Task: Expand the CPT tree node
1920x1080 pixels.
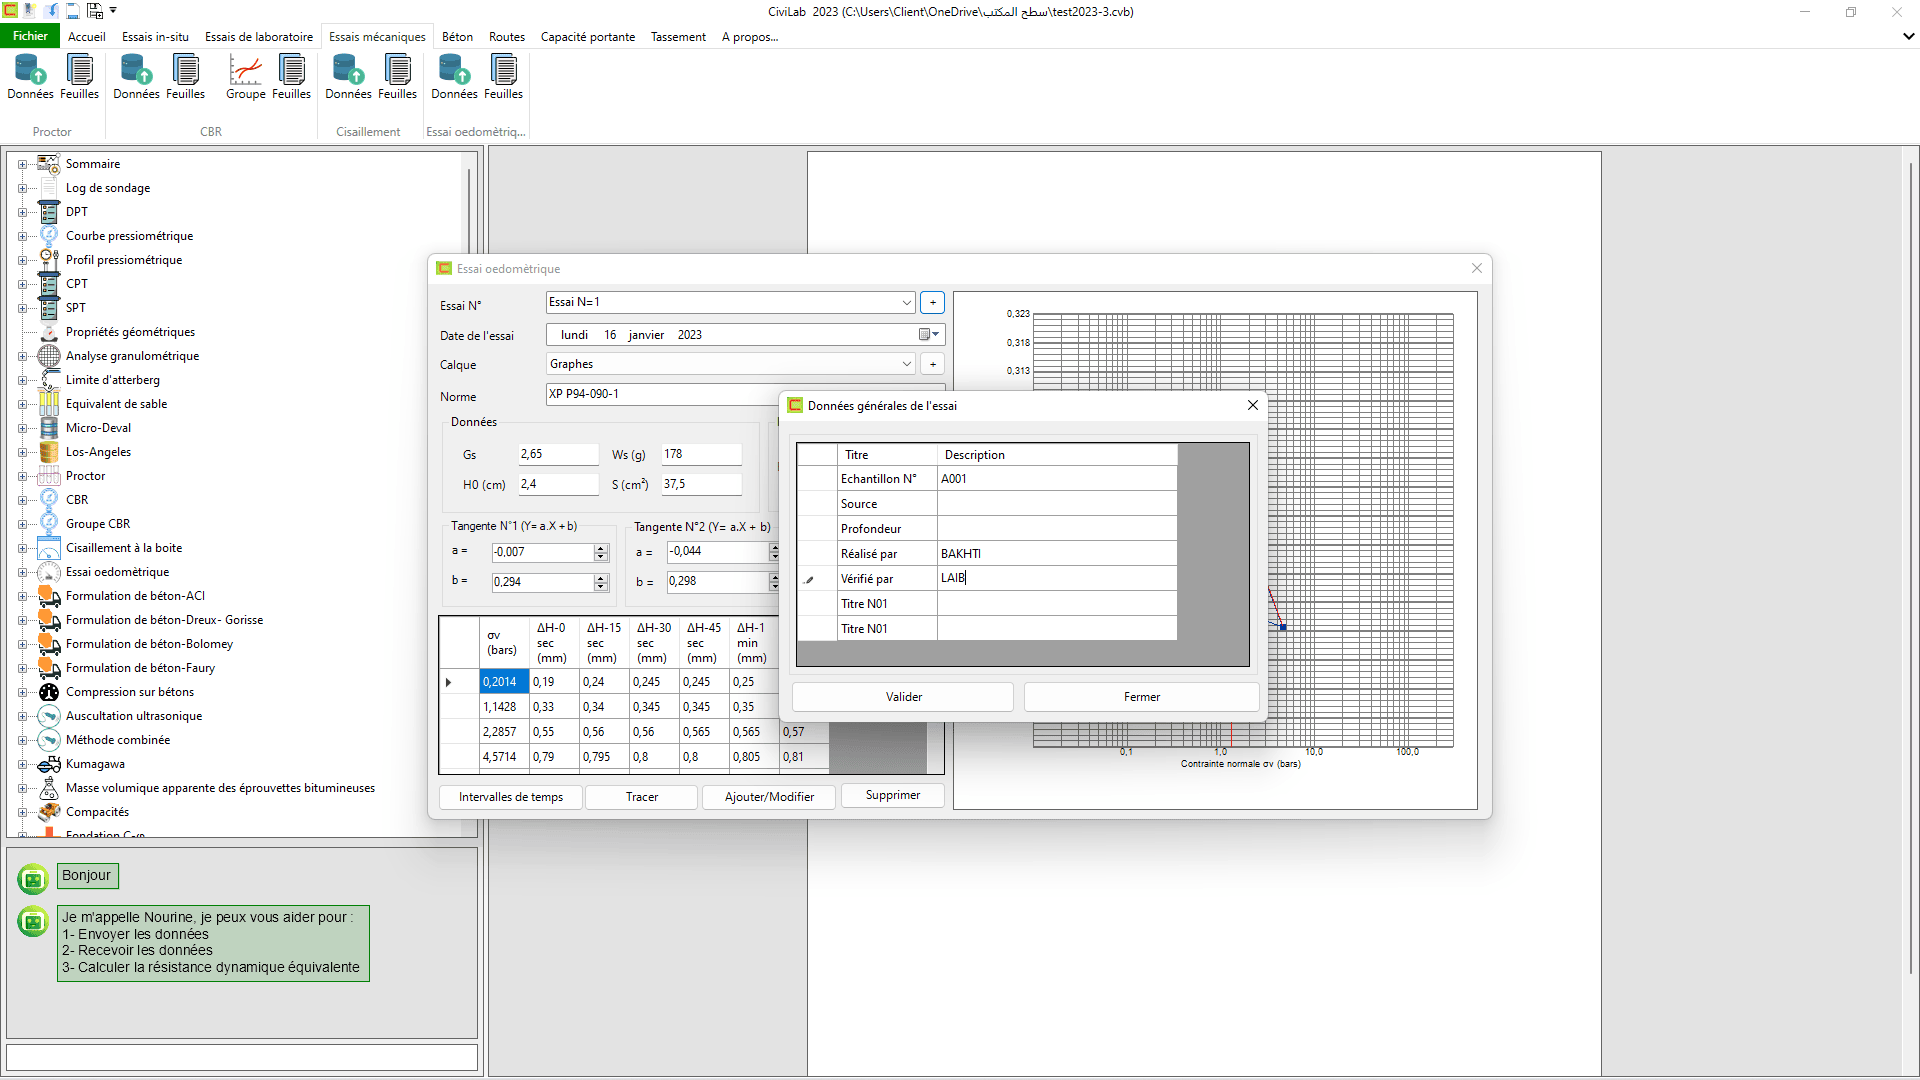Action: (x=22, y=284)
